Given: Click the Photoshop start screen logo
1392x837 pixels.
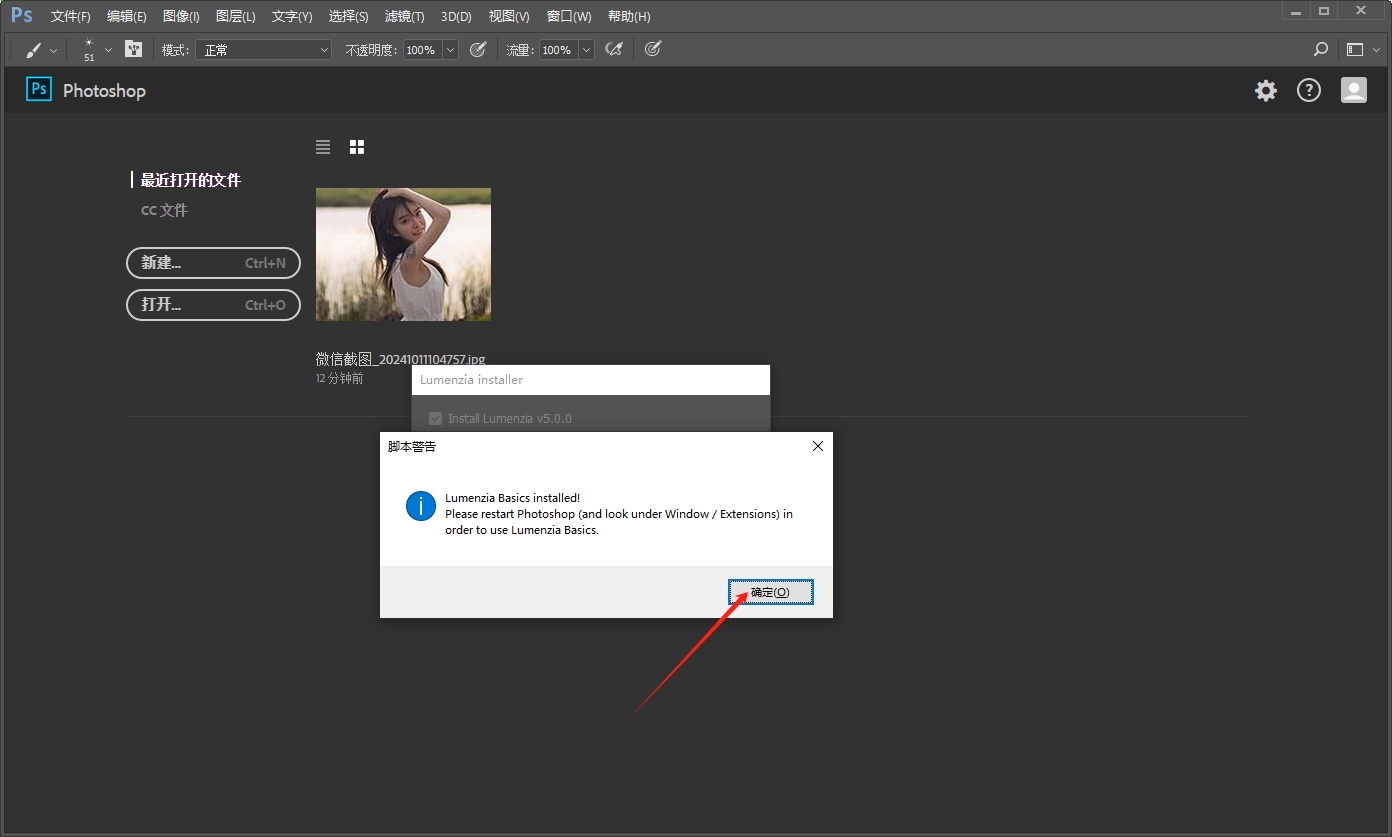Looking at the screenshot, I should (39, 90).
